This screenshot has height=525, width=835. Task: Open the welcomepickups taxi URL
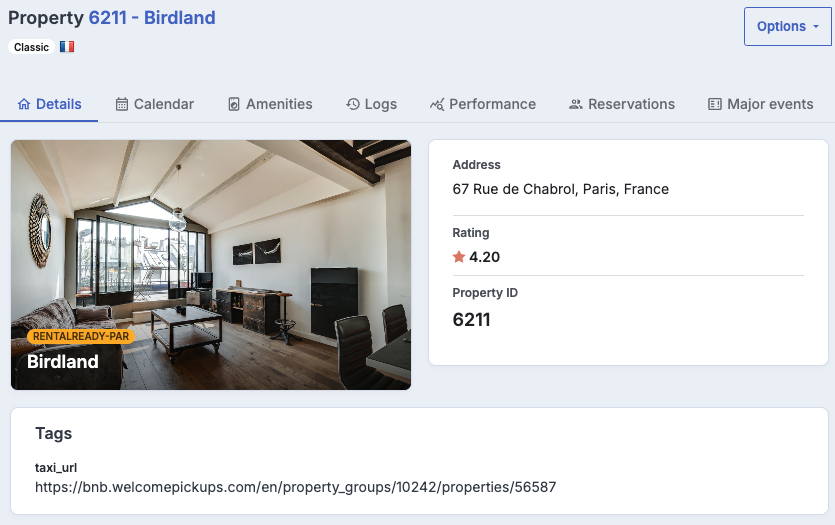coord(296,487)
